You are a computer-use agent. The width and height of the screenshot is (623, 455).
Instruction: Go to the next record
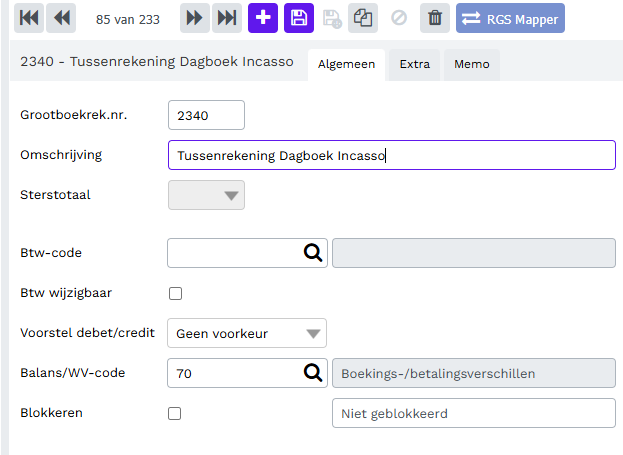pos(194,18)
